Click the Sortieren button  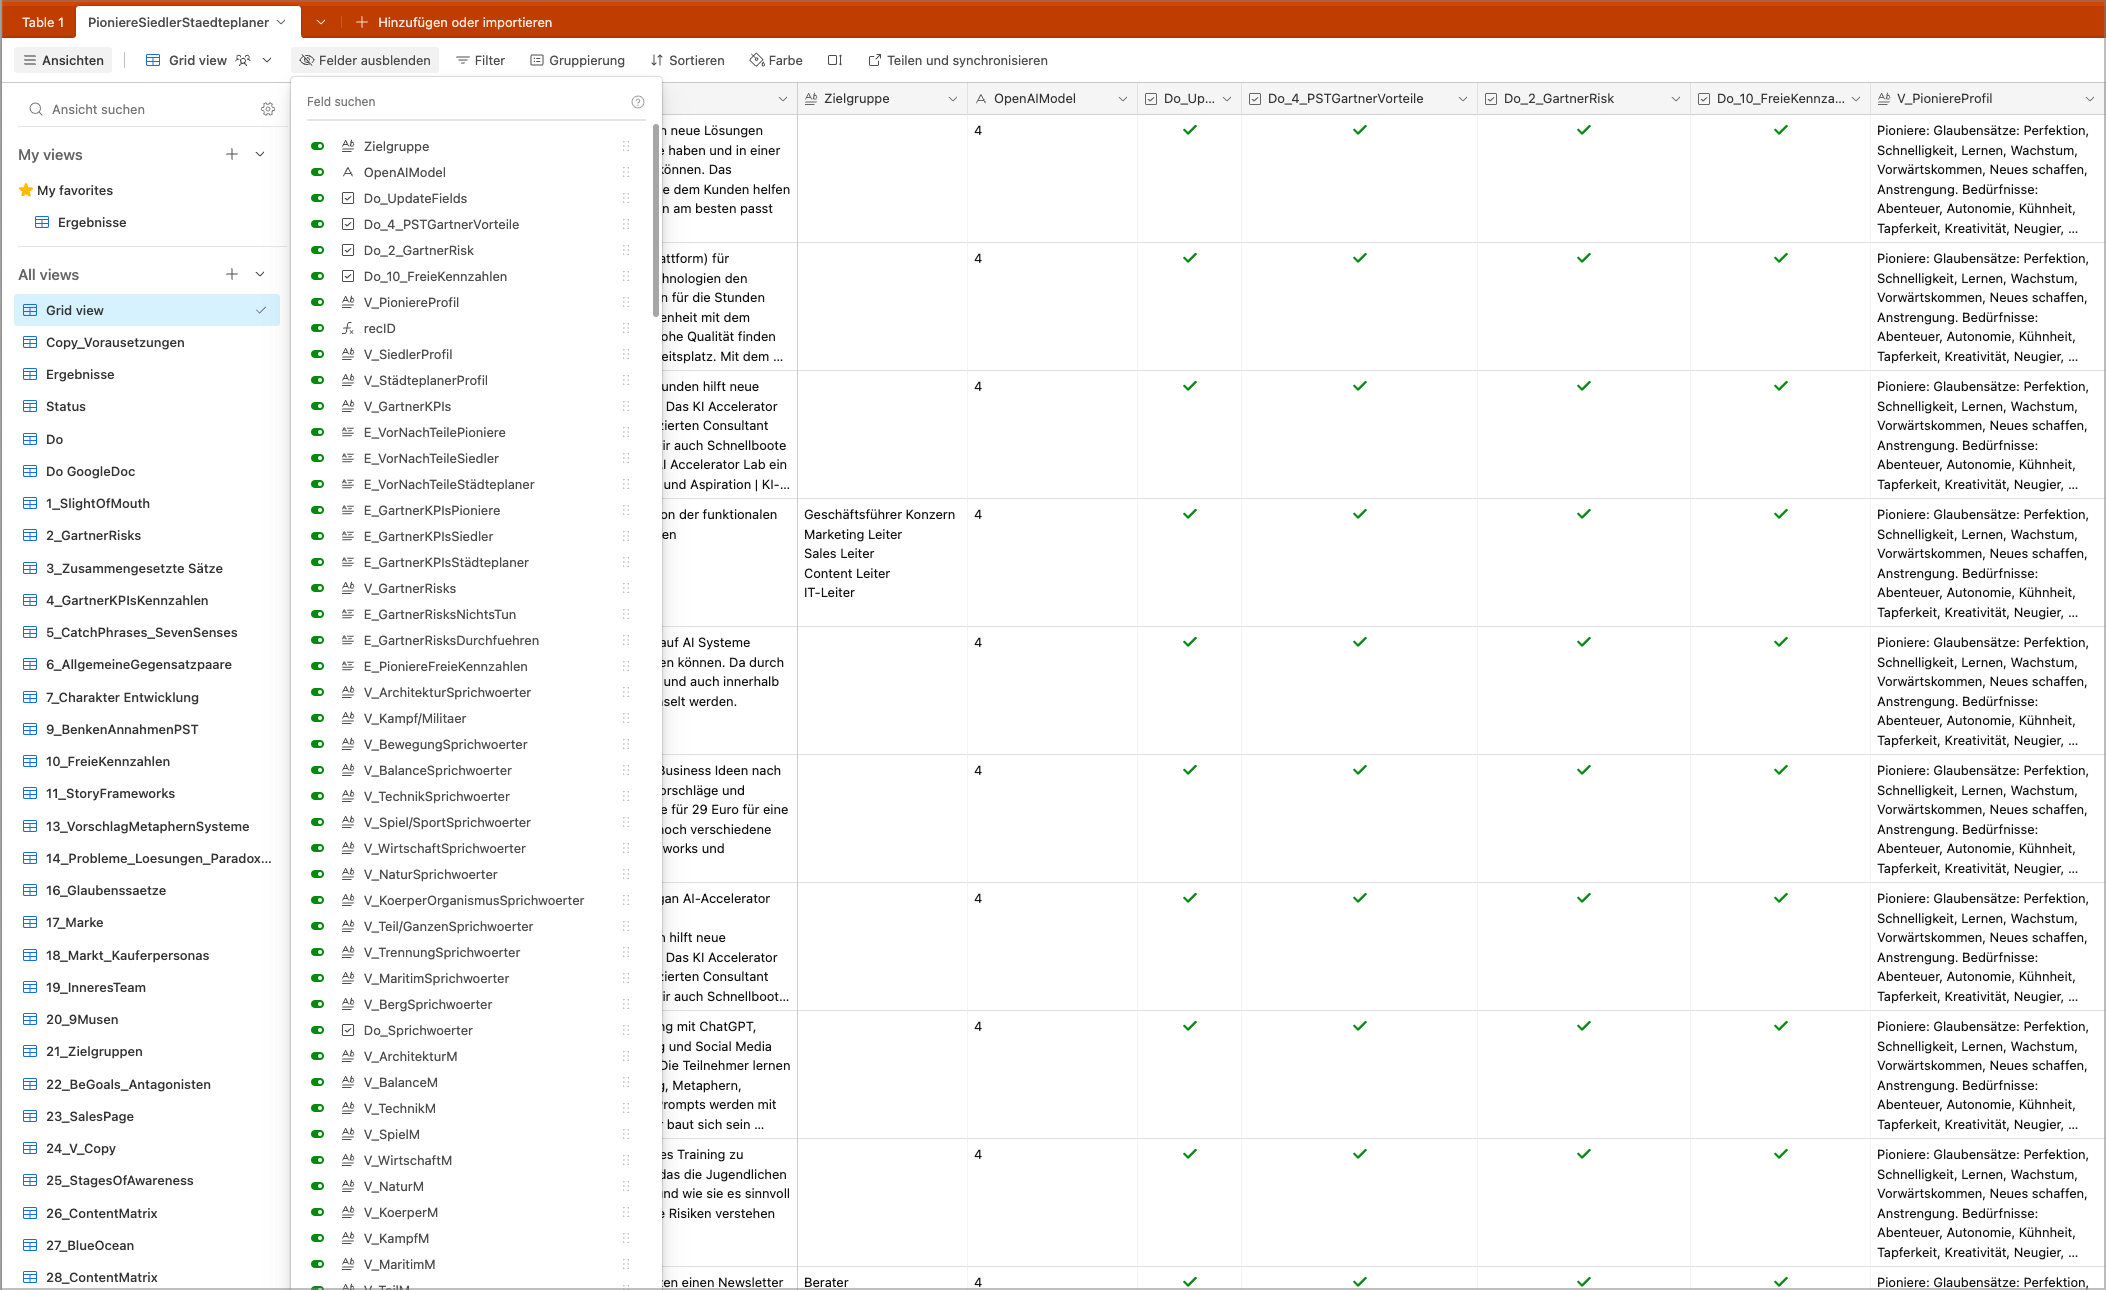tap(687, 60)
